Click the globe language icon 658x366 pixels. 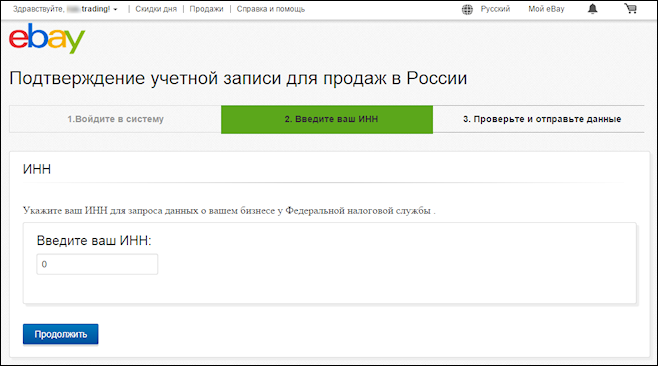[x=467, y=9]
